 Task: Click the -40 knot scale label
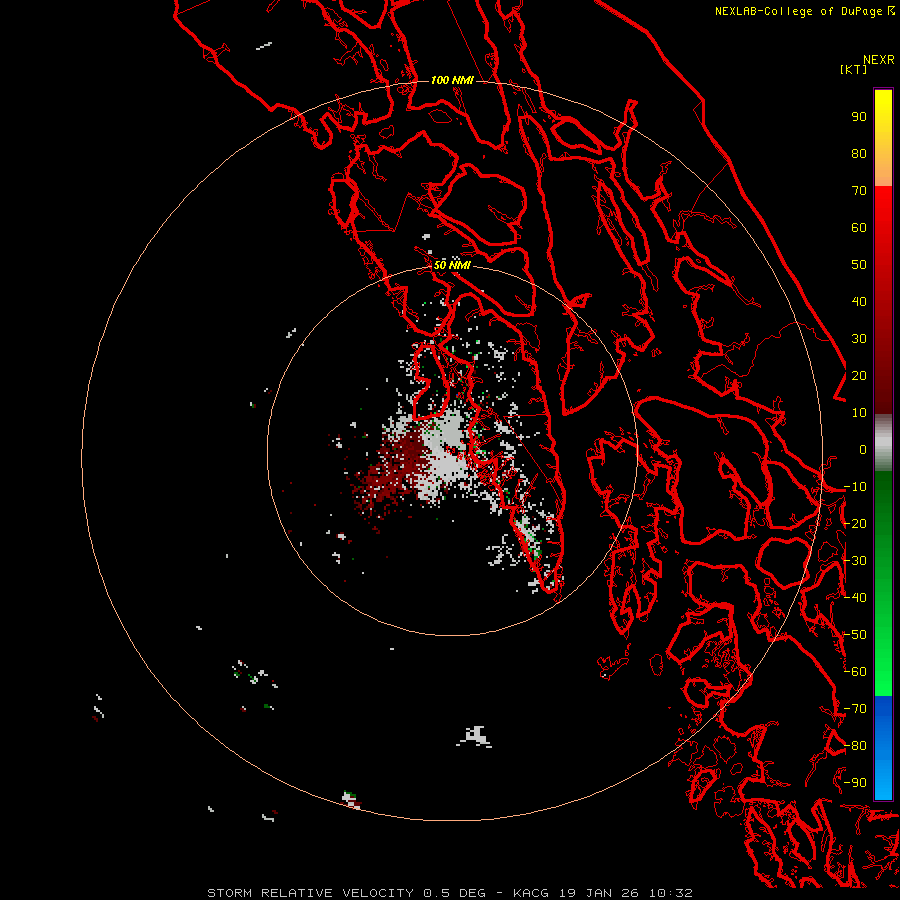855,598
